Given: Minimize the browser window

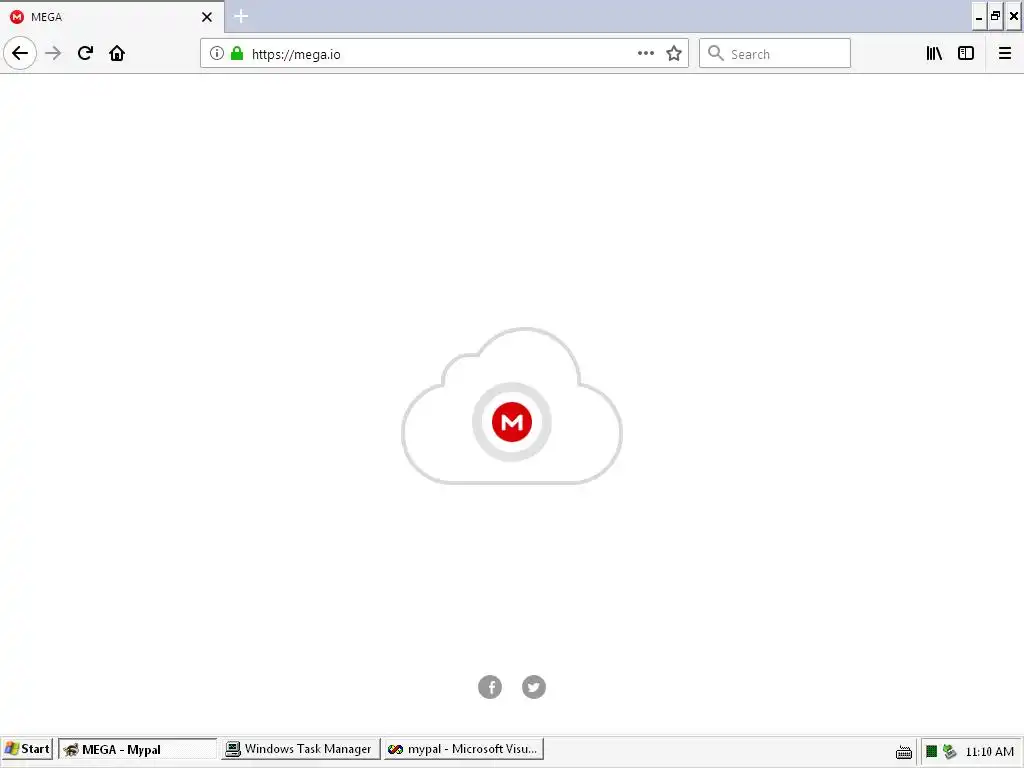Looking at the screenshot, I should tap(979, 17).
